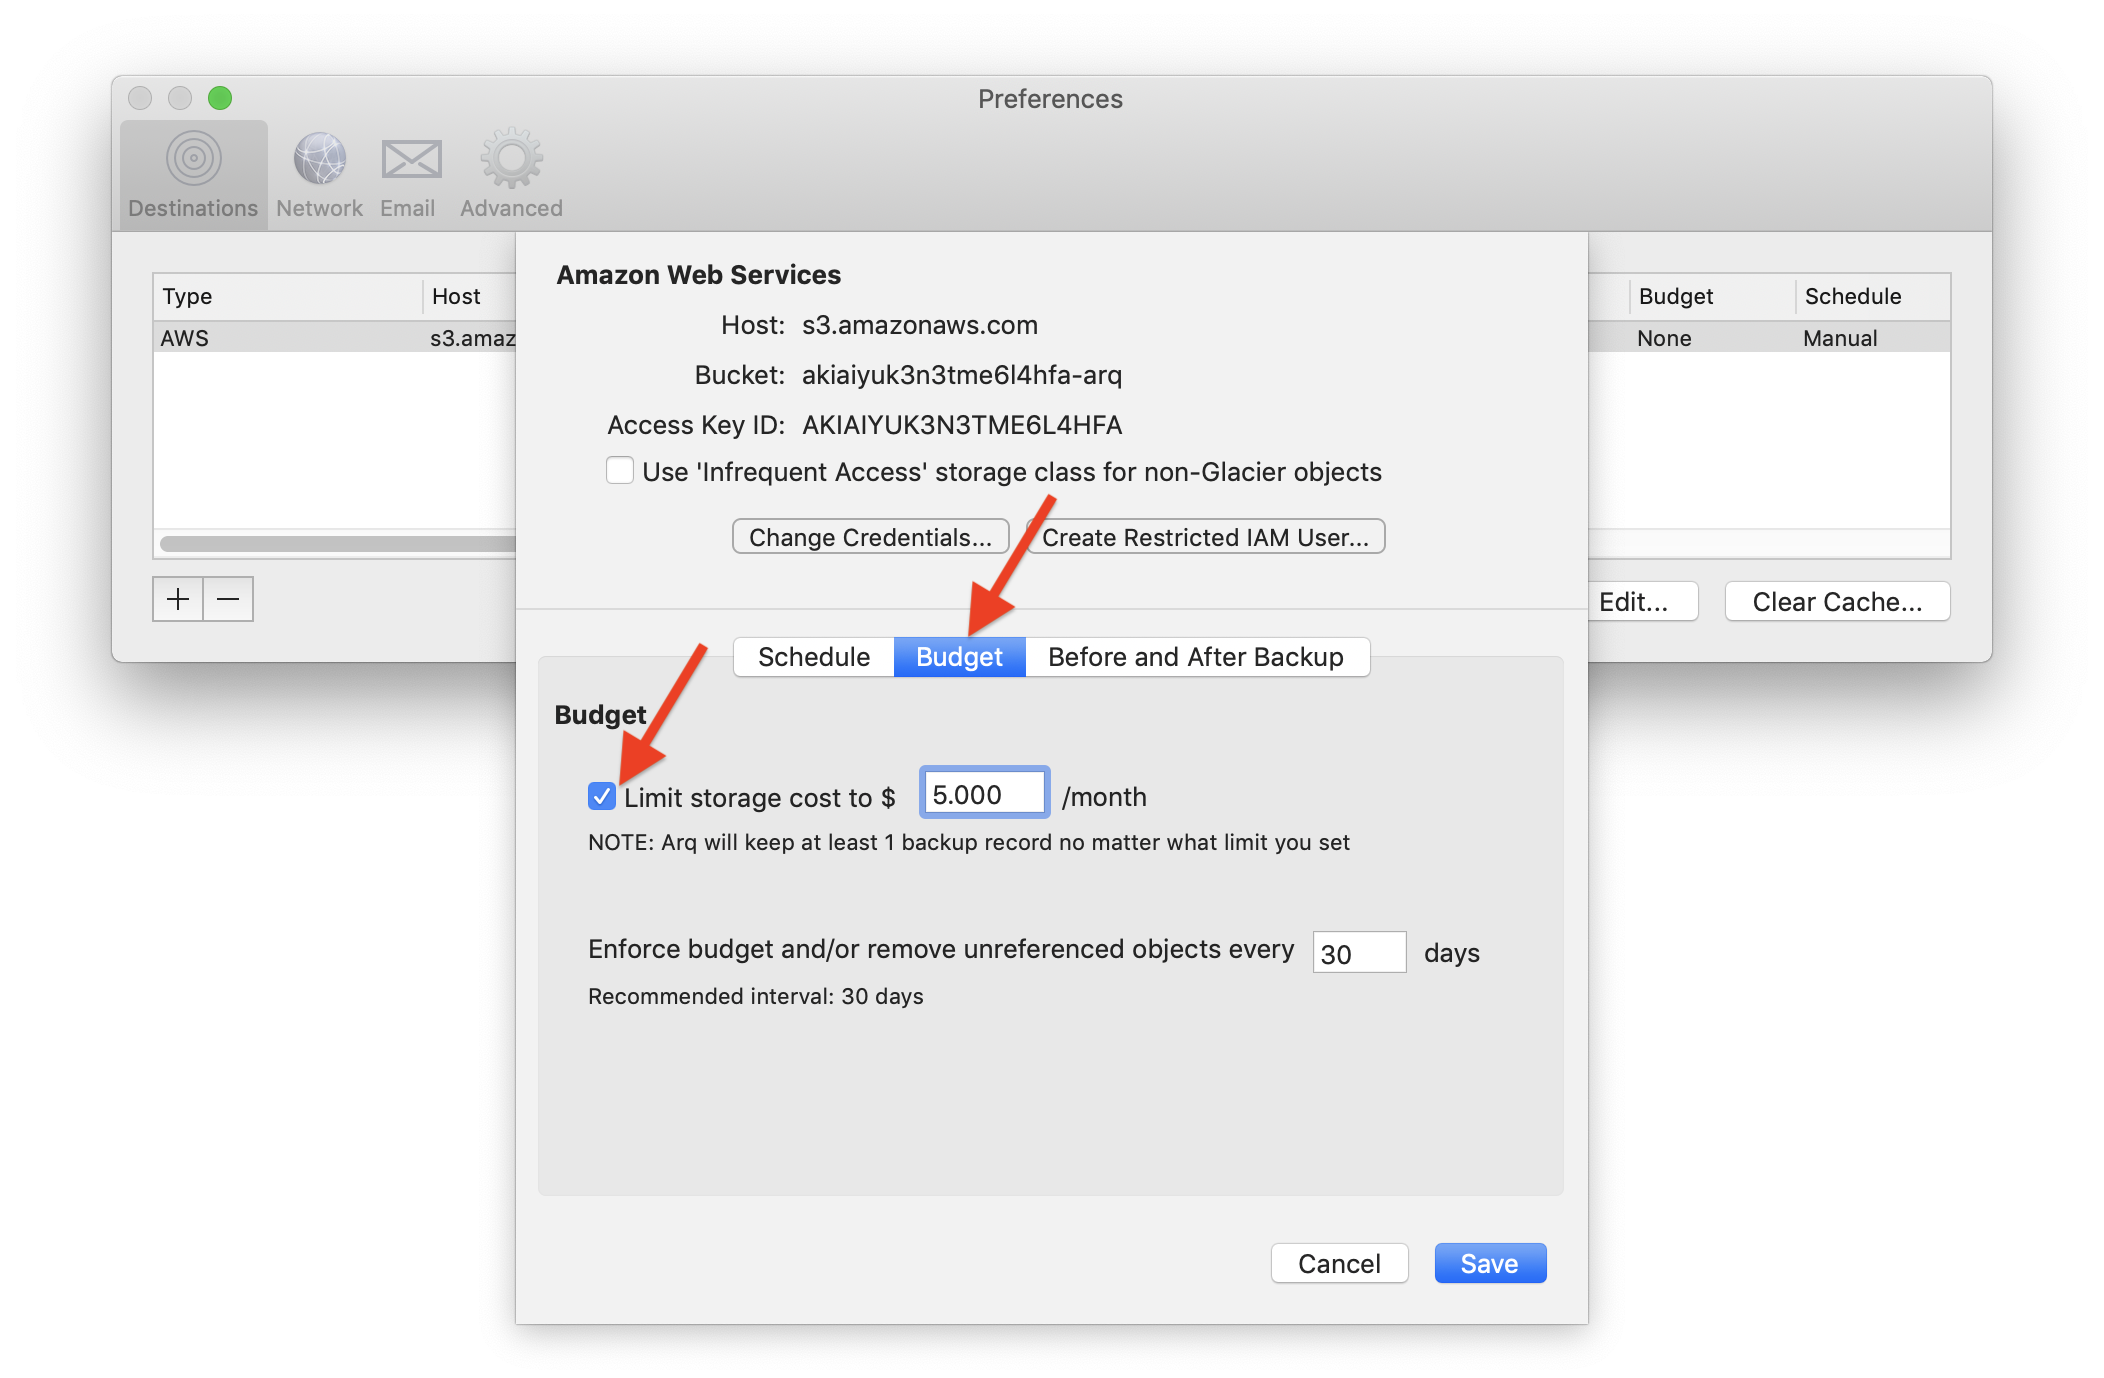The height and width of the screenshot is (1378, 2104).
Task: Click Clear Cache button
Action: point(1837,601)
